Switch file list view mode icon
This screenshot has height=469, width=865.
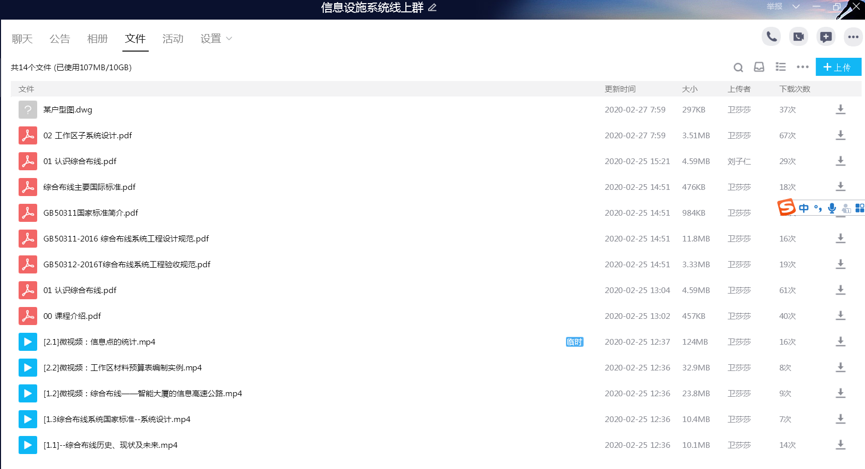[x=781, y=67]
